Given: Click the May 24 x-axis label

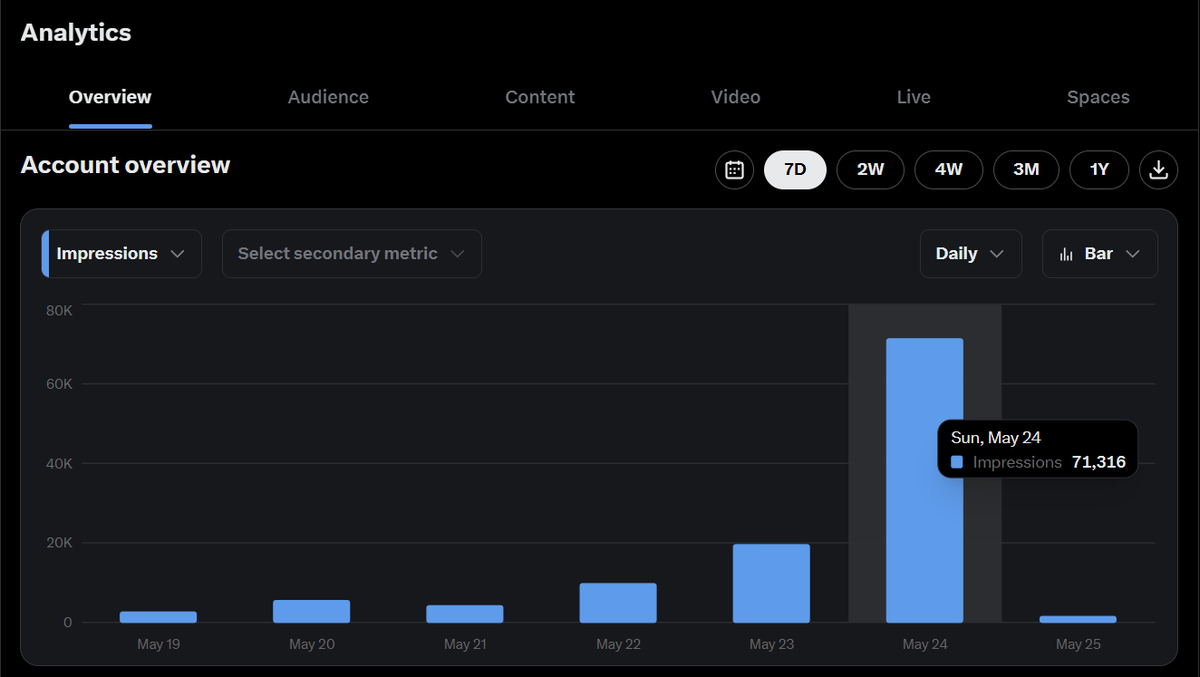Looking at the screenshot, I should pos(925,644).
